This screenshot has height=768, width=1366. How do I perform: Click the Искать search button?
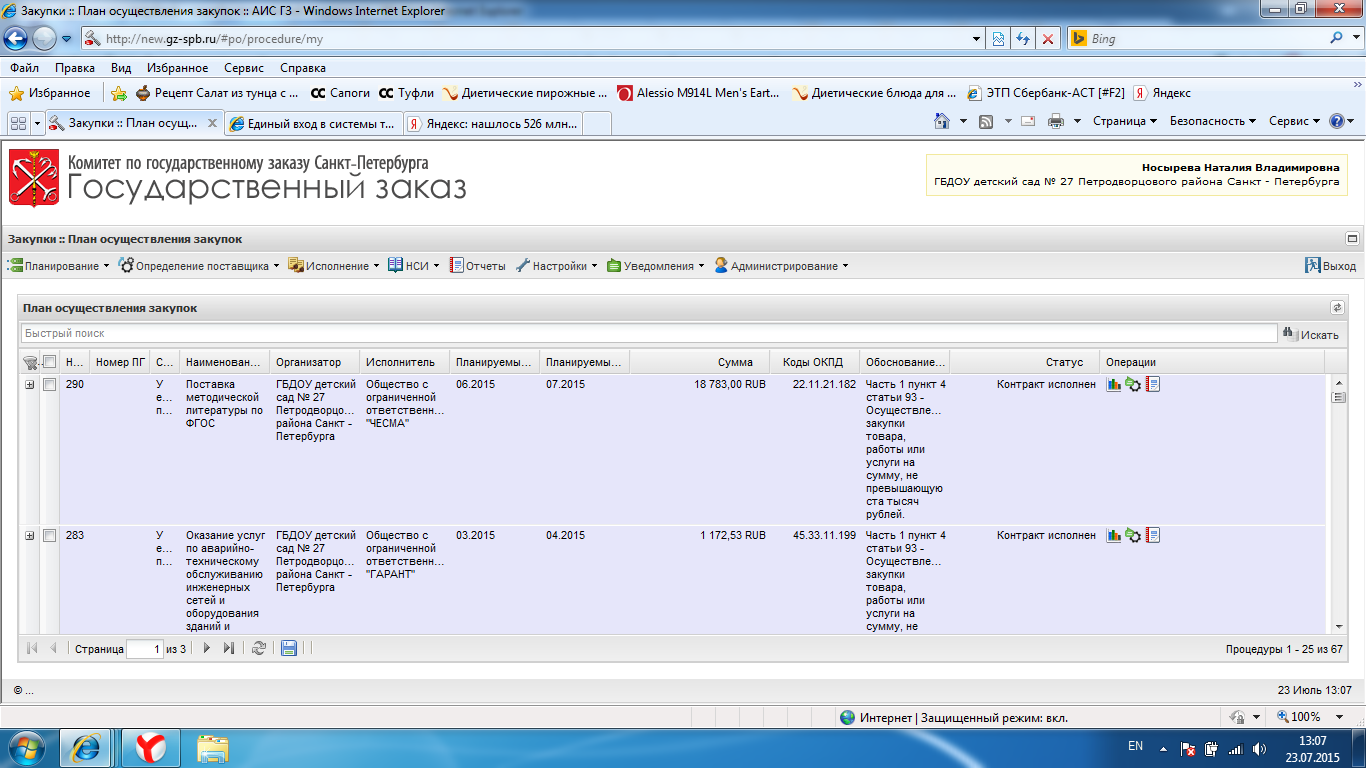[x=1311, y=334]
